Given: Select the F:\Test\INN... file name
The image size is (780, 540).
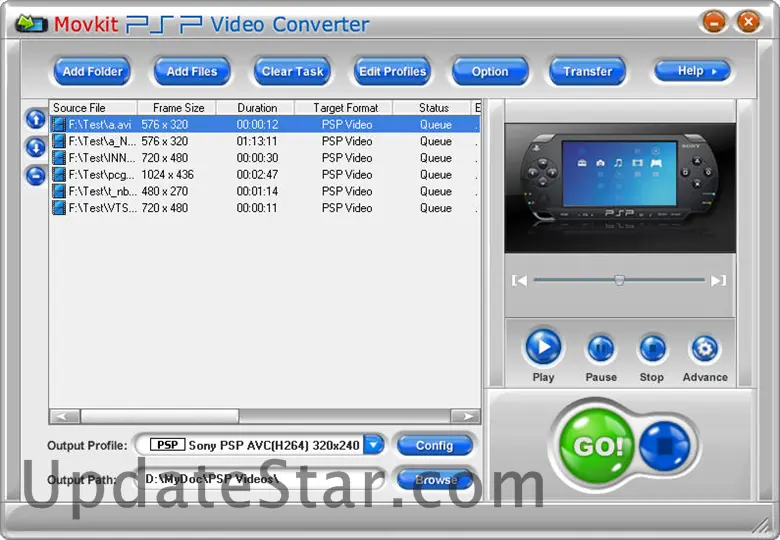Looking at the screenshot, I should [102, 158].
